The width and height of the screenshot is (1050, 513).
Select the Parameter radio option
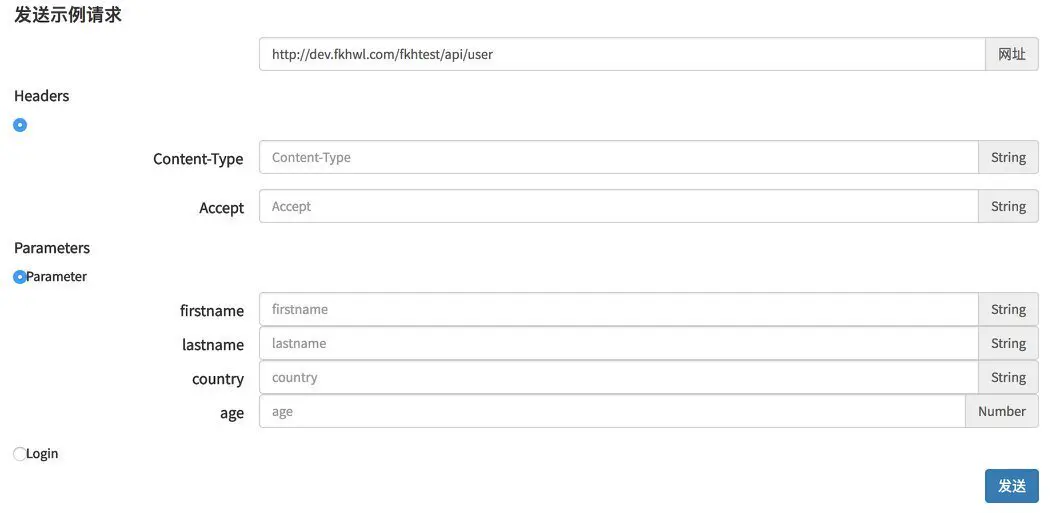point(20,277)
